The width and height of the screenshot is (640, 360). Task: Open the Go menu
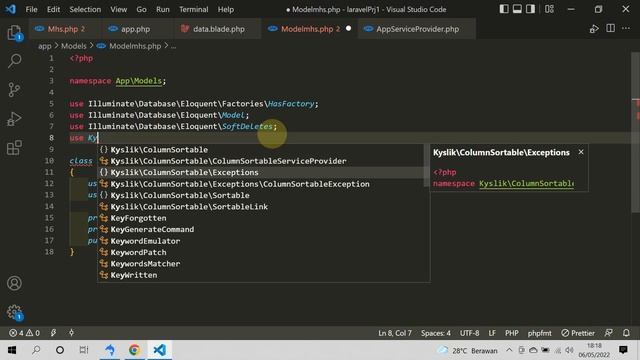tap(141, 9)
